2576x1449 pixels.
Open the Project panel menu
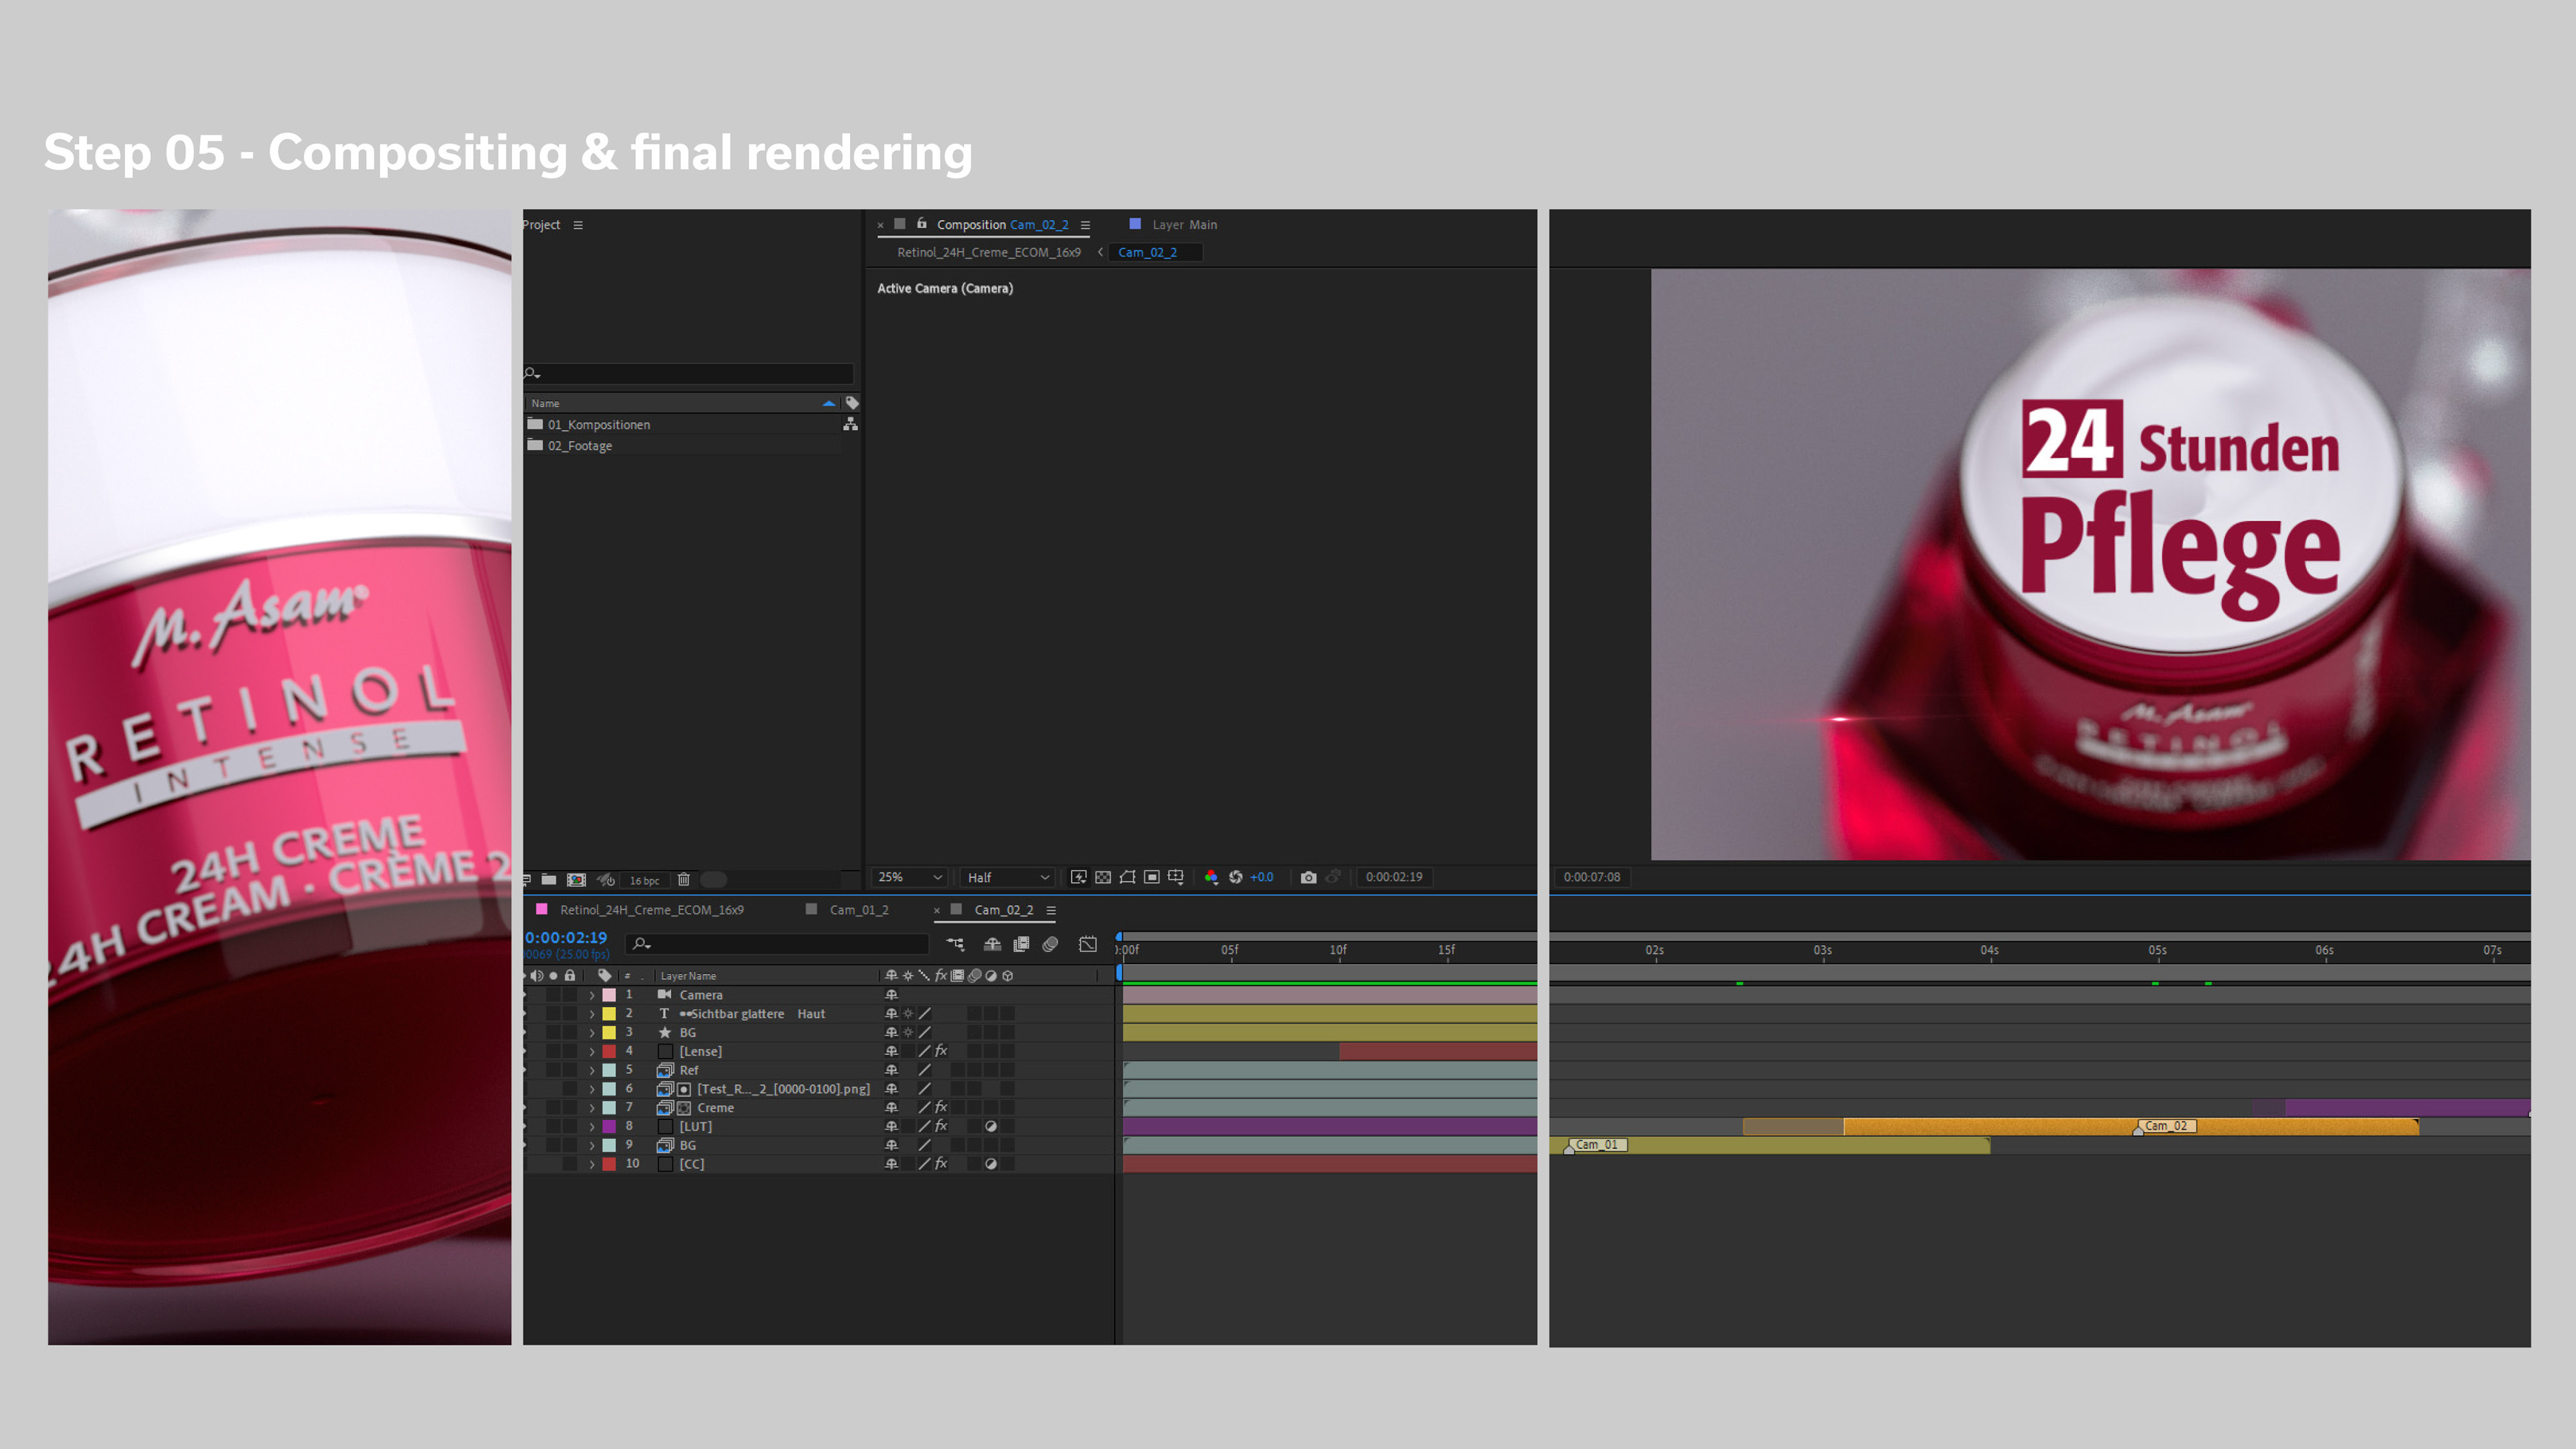coord(578,225)
